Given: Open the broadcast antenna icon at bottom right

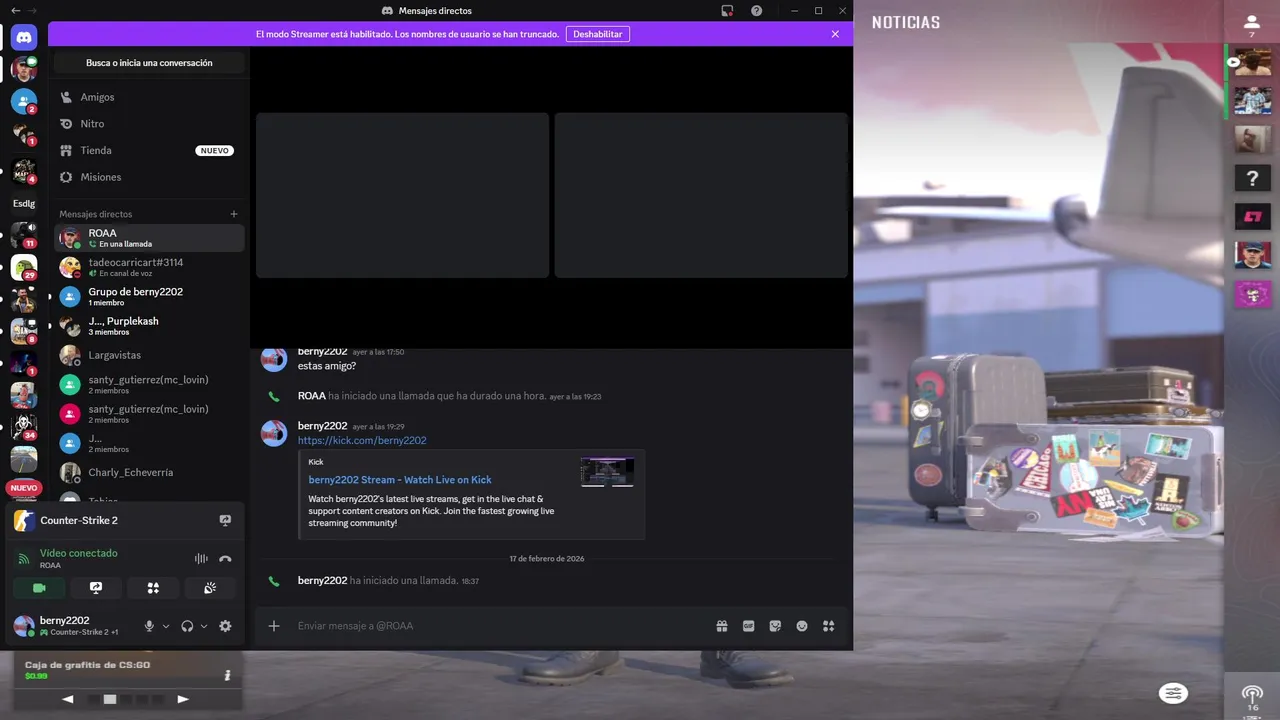Looking at the screenshot, I should tap(1252, 693).
